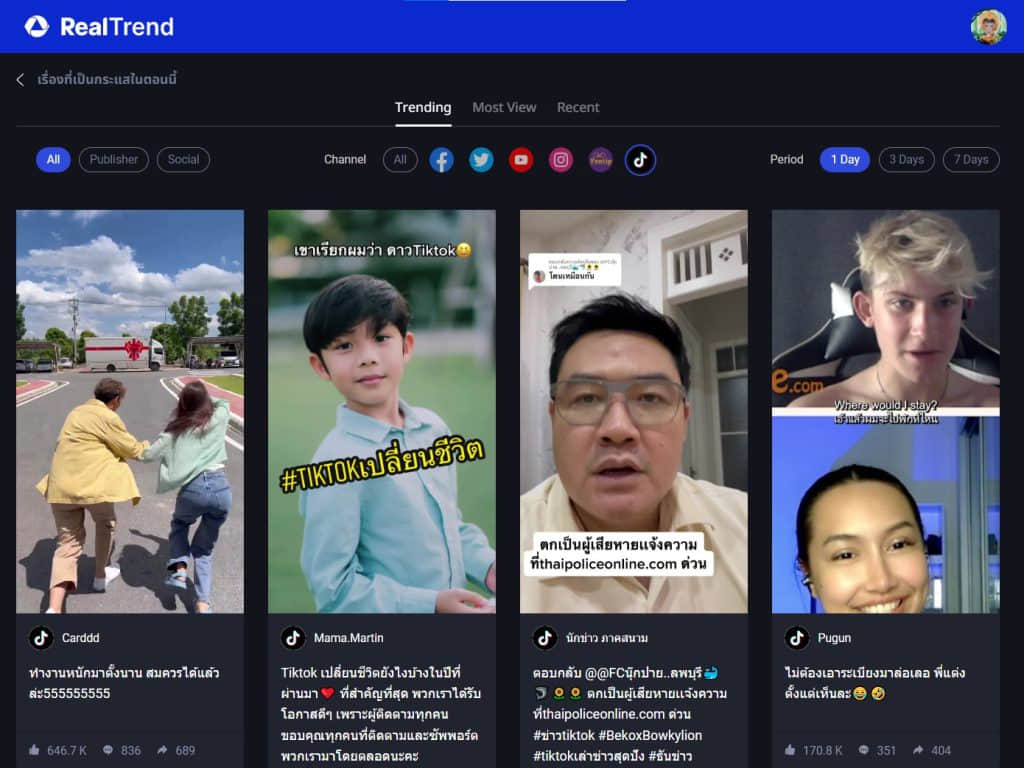Select the Twitter channel icon
Screen dimensions: 1024x768
[481, 160]
